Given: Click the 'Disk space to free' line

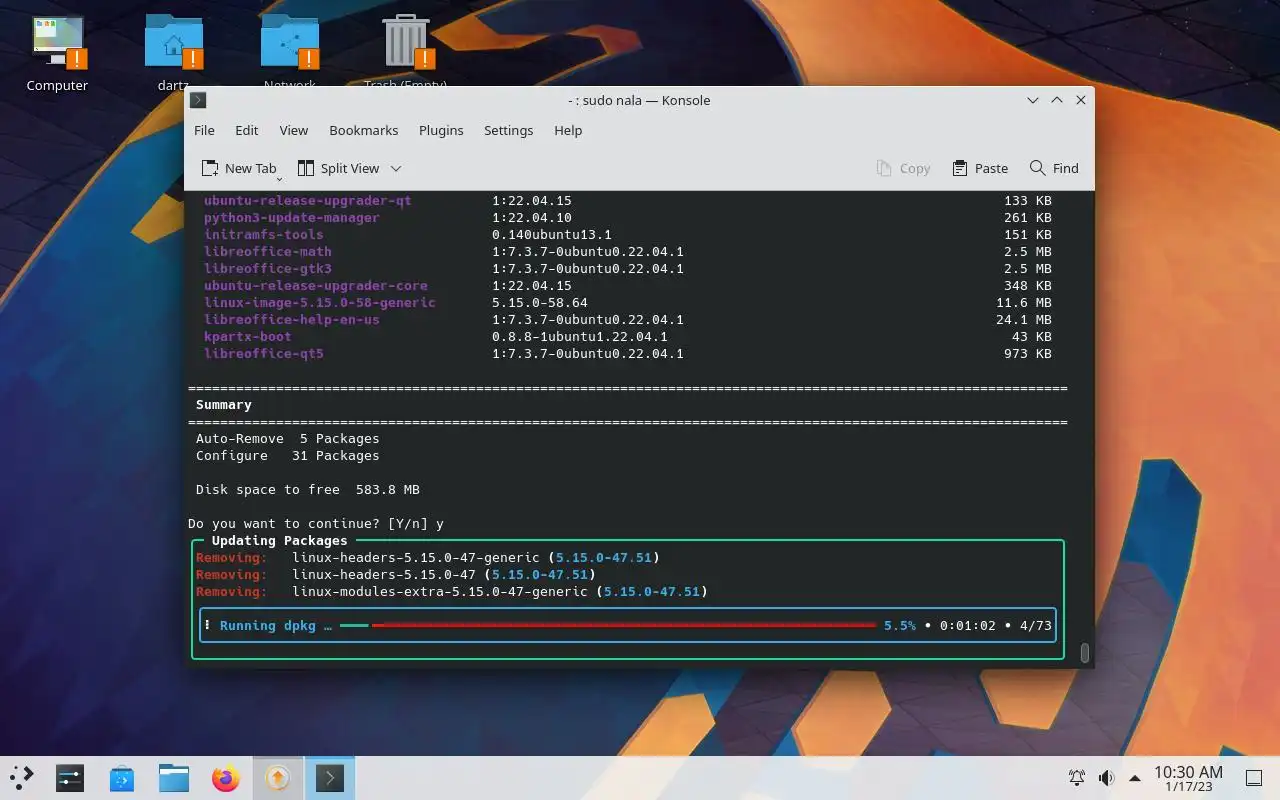Looking at the screenshot, I should pos(308,489).
